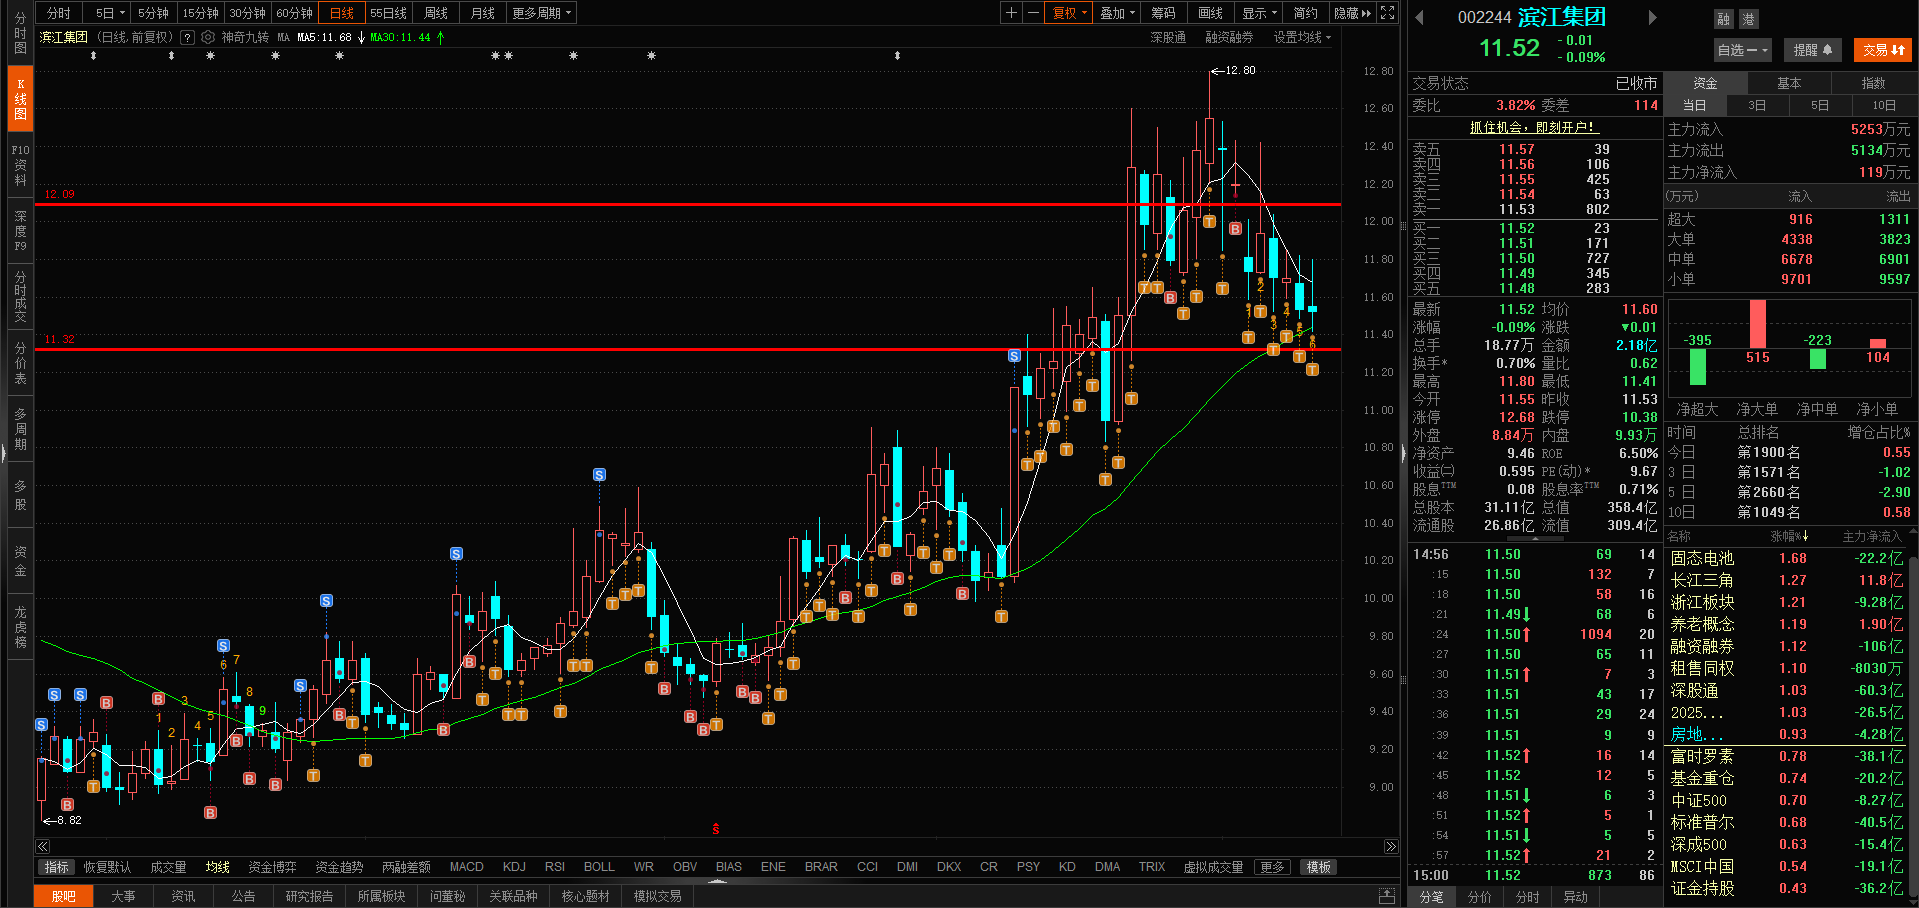Viewport: 1919px width, 908px height.
Task: Click the 隐藏 hide panel arrows
Action: (1353, 13)
